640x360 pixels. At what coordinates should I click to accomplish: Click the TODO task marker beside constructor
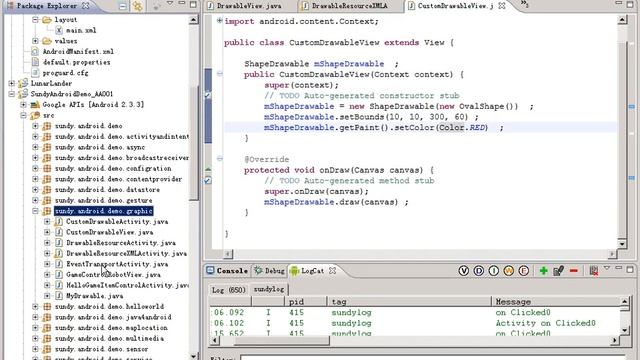207,95
